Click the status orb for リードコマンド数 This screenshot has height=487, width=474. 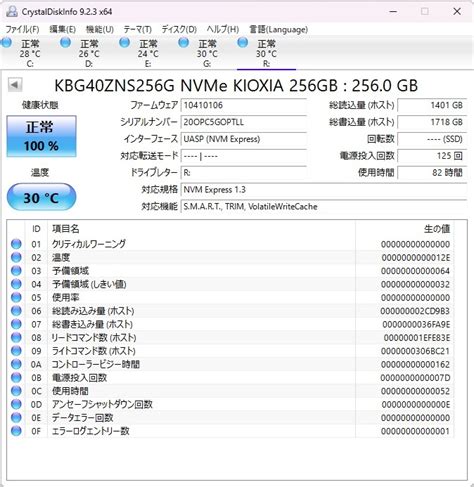pos(16,337)
